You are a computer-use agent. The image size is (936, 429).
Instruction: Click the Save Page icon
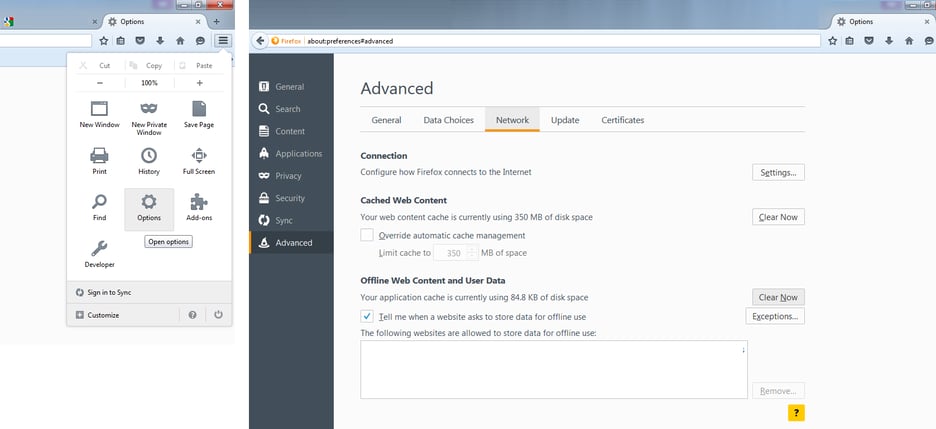199,109
